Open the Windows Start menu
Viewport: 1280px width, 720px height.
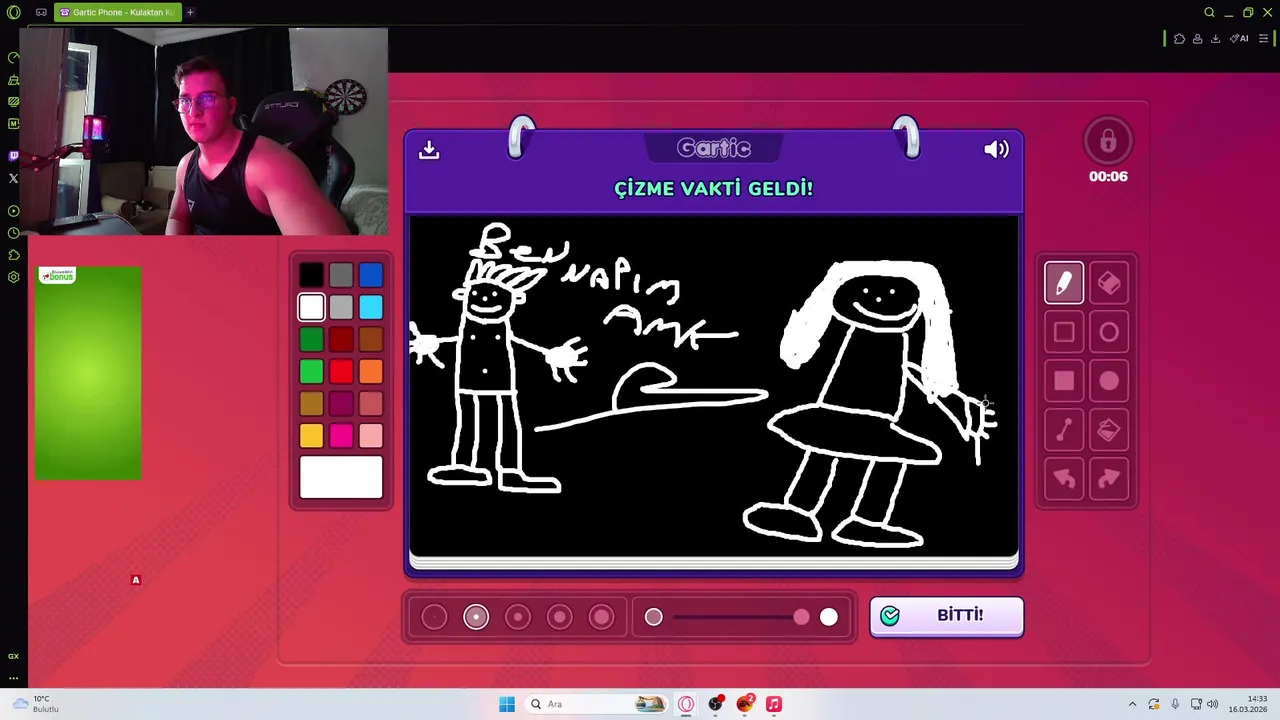(507, 704)
